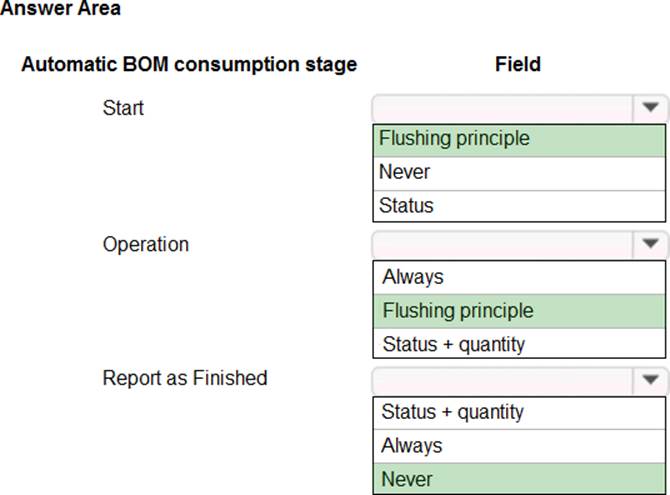Click the Operation stage combo box field

502,244
